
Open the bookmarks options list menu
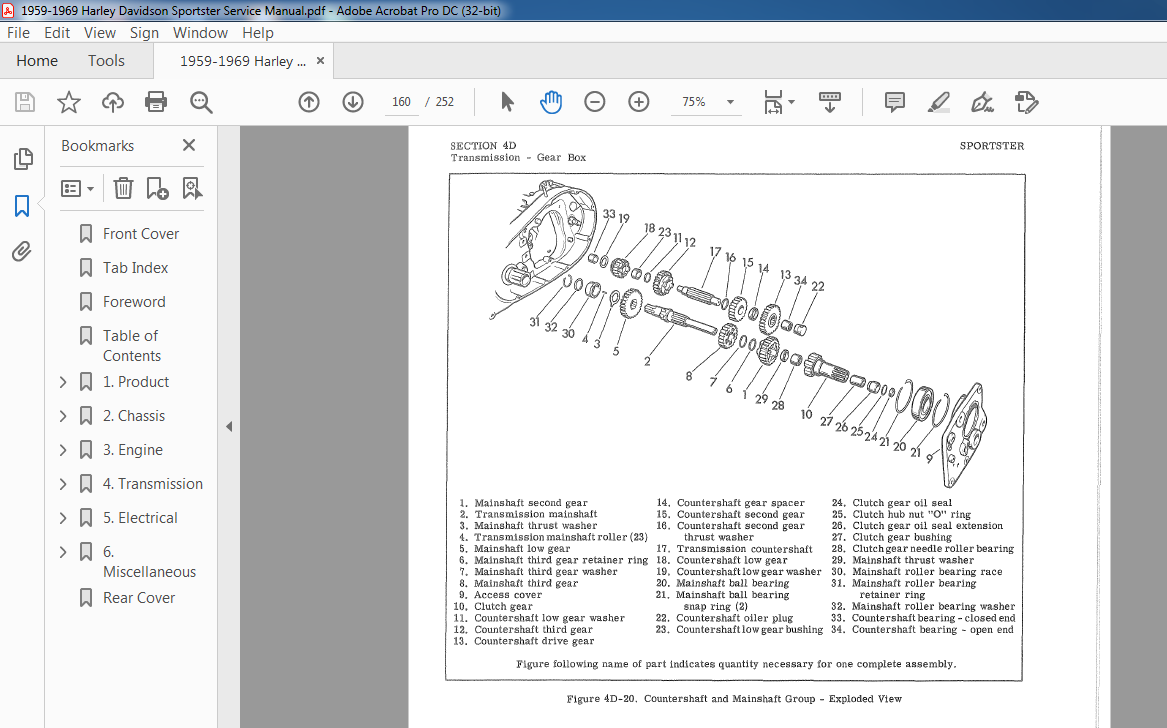coord(77,188)
